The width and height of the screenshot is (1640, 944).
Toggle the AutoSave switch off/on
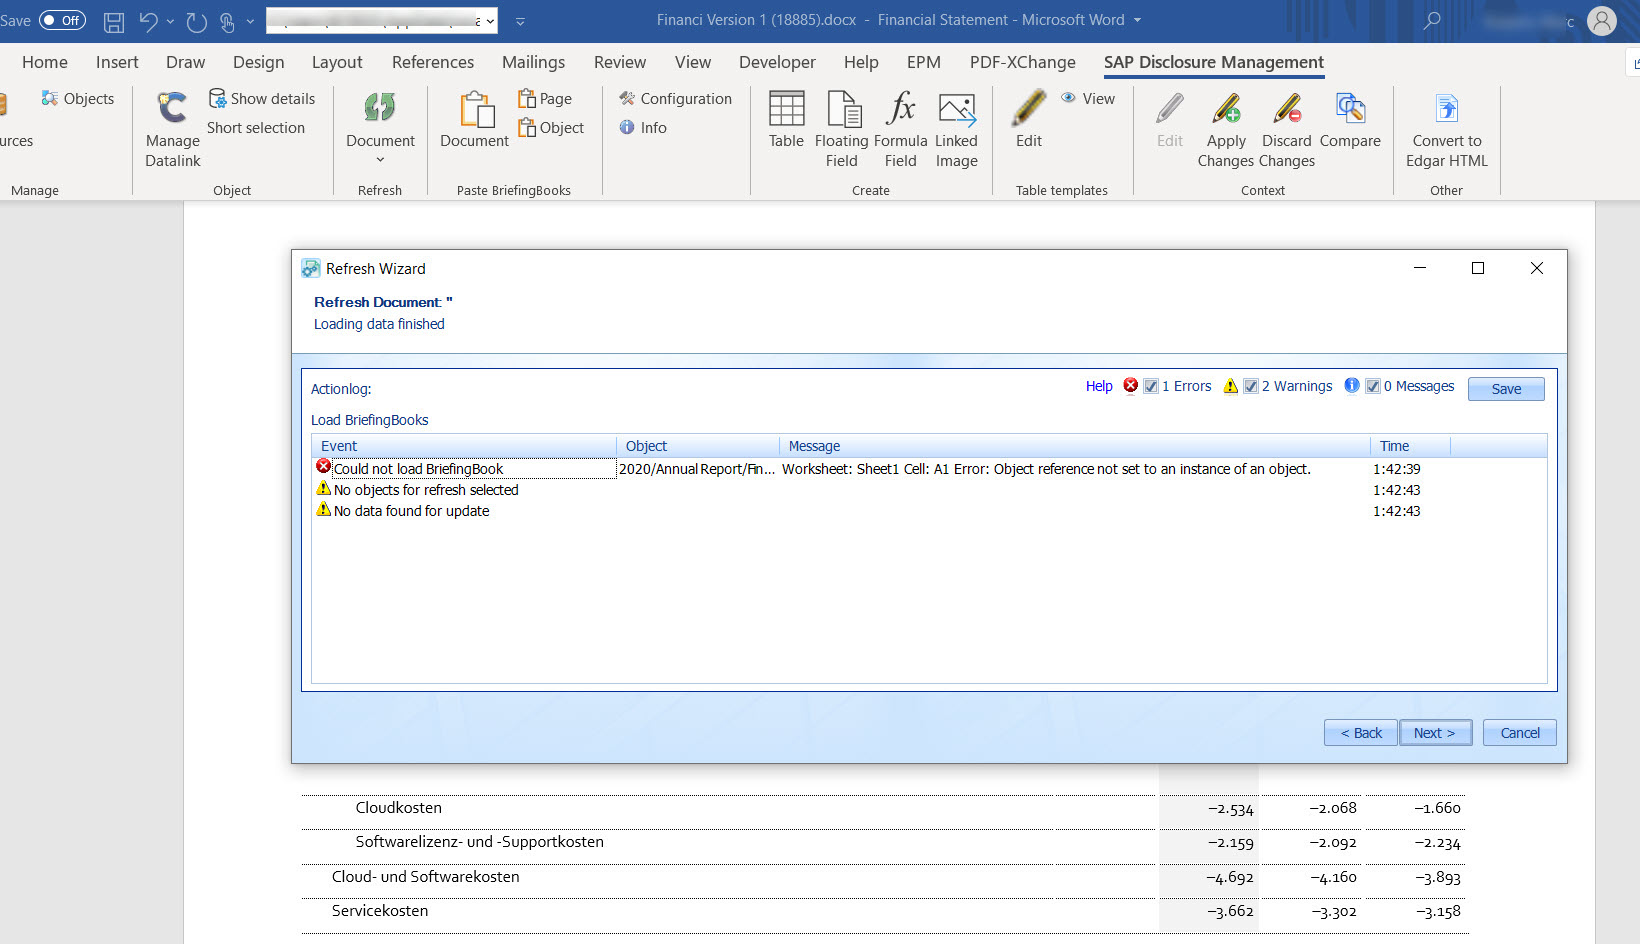[x=62, y=20]
